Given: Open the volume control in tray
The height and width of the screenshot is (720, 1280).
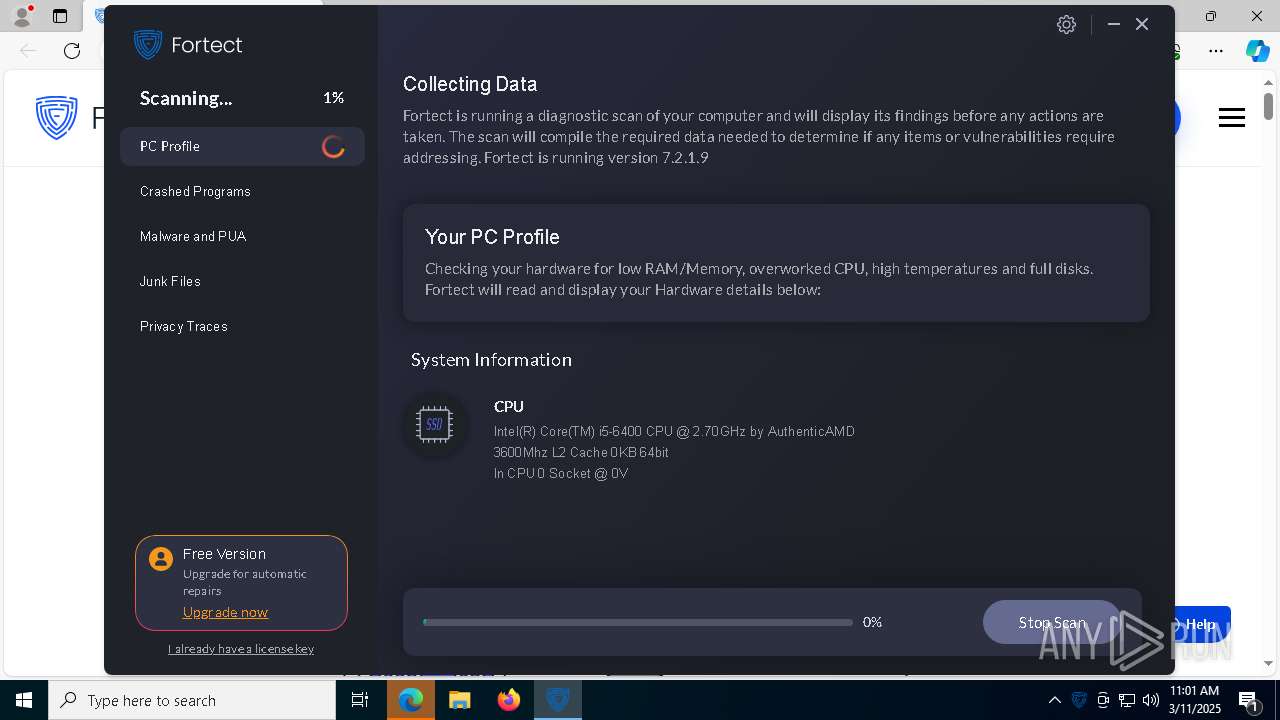Looking at the screenshot, I should [x=1151, y=700].
